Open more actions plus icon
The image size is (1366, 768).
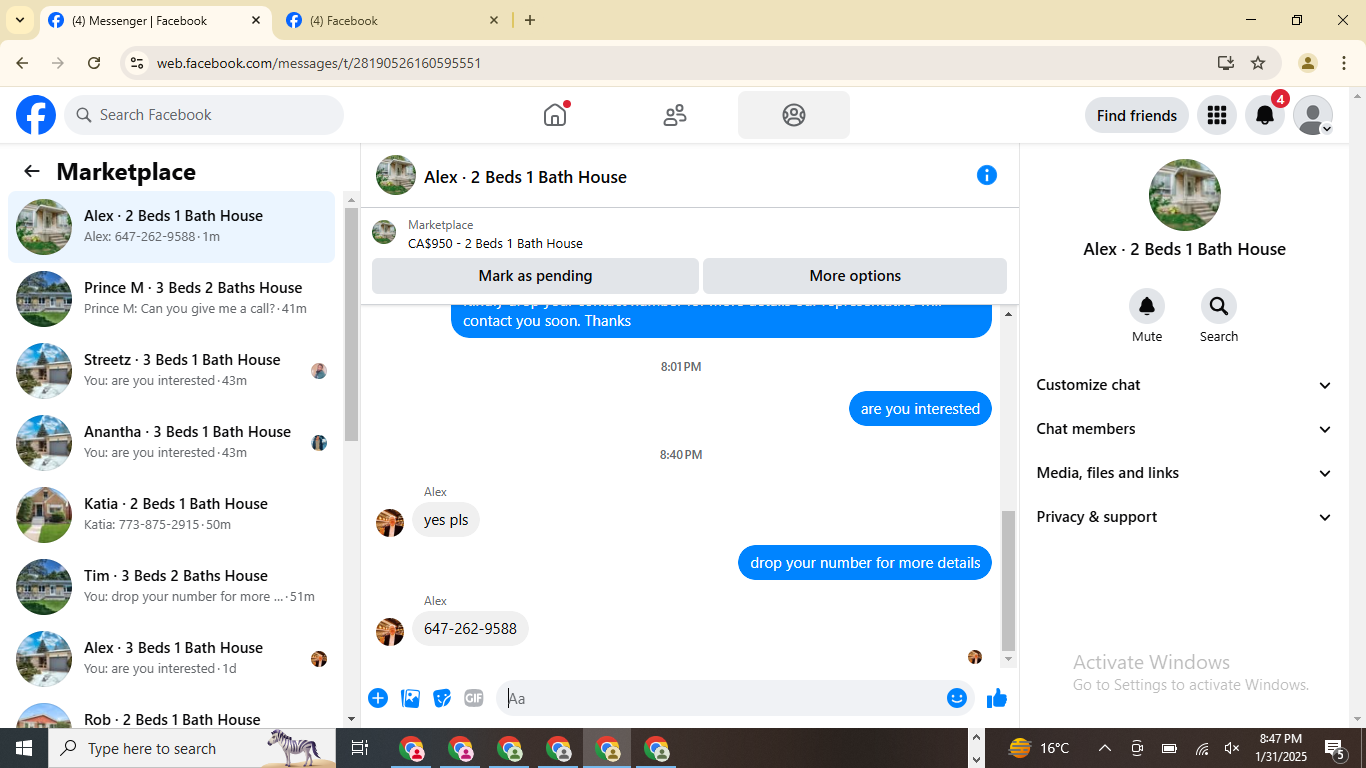[x=378, y=698]
